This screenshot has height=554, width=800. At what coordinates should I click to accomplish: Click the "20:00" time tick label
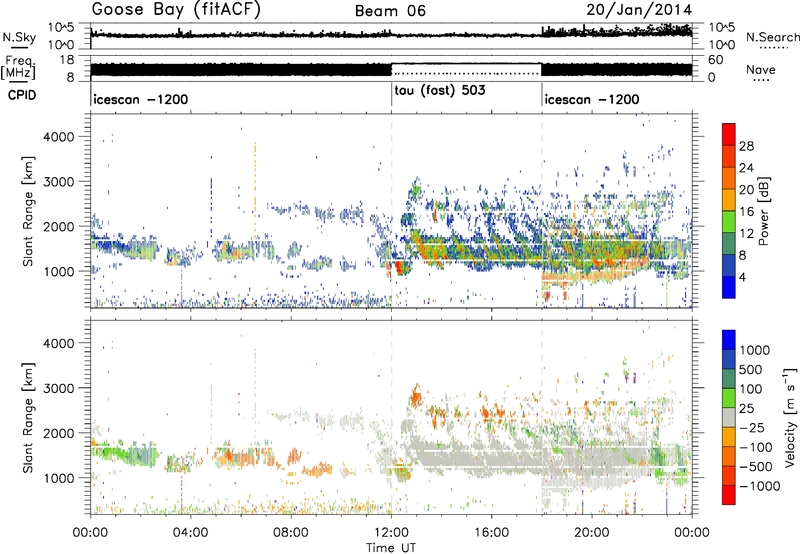pyautogui.click(x=591, y=533)
